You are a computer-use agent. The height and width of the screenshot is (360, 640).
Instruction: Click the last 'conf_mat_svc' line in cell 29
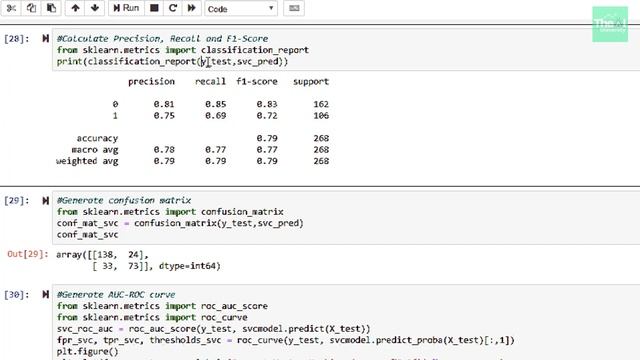coord(87,235)
